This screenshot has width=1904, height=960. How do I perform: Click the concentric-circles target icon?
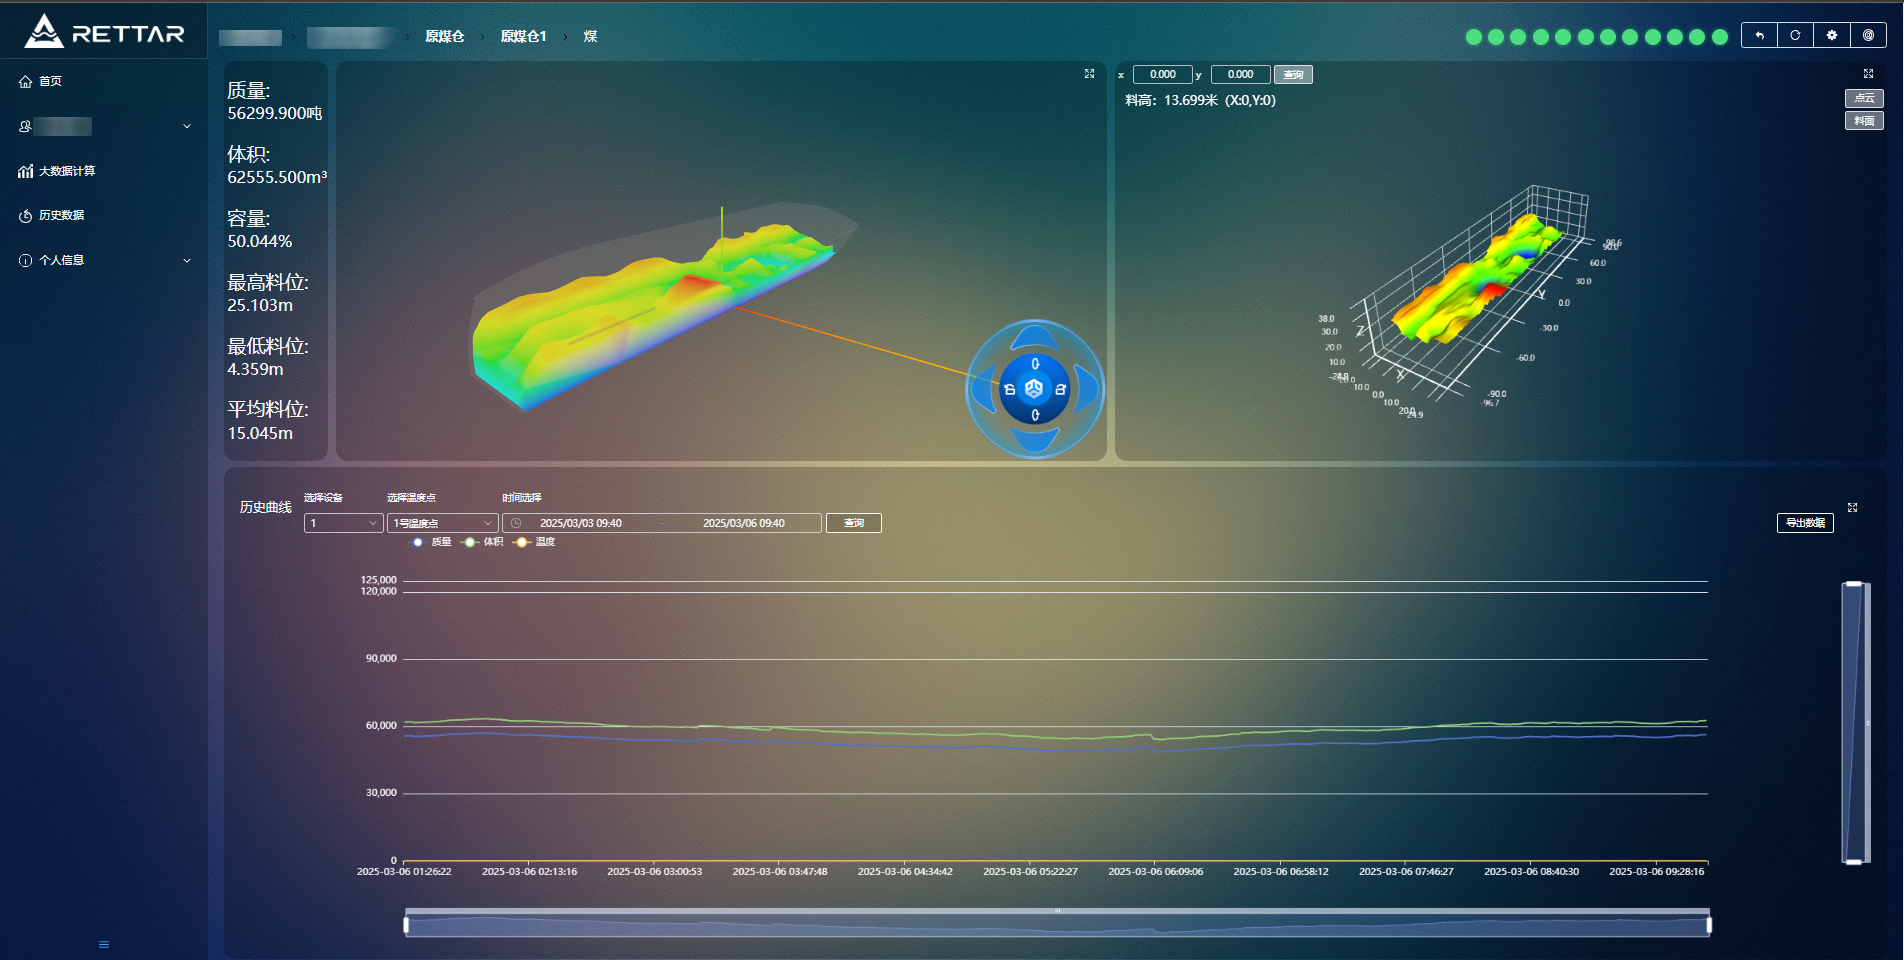click(1868, 35)
